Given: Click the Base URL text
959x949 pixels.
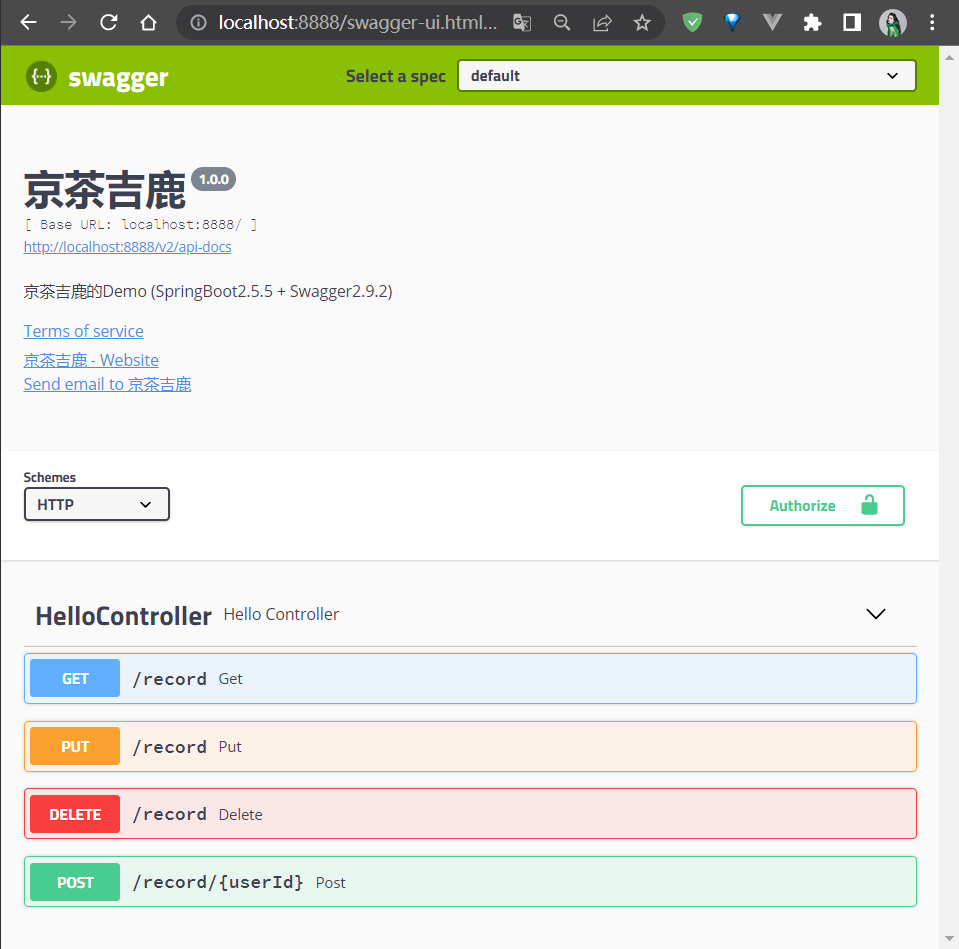Looking at the screenshot, I should [x=141, y=224].
